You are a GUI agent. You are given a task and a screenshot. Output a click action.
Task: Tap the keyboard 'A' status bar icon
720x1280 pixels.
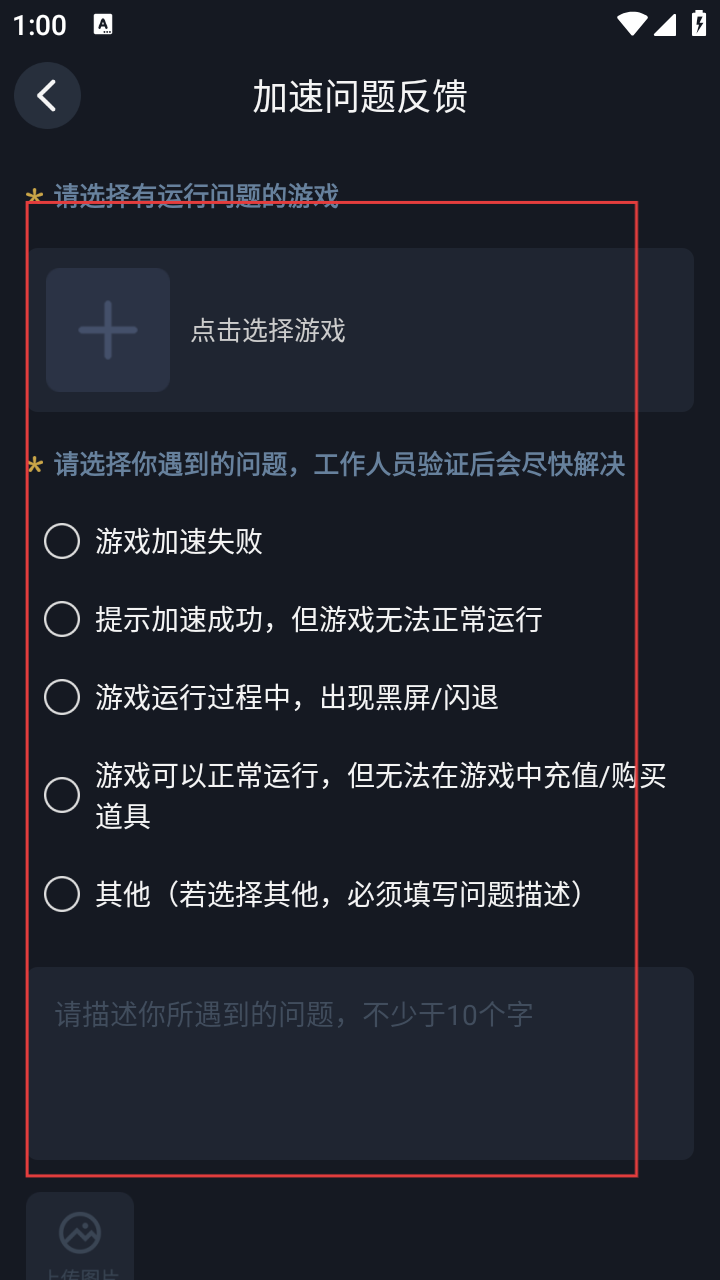tap(103, 25)
